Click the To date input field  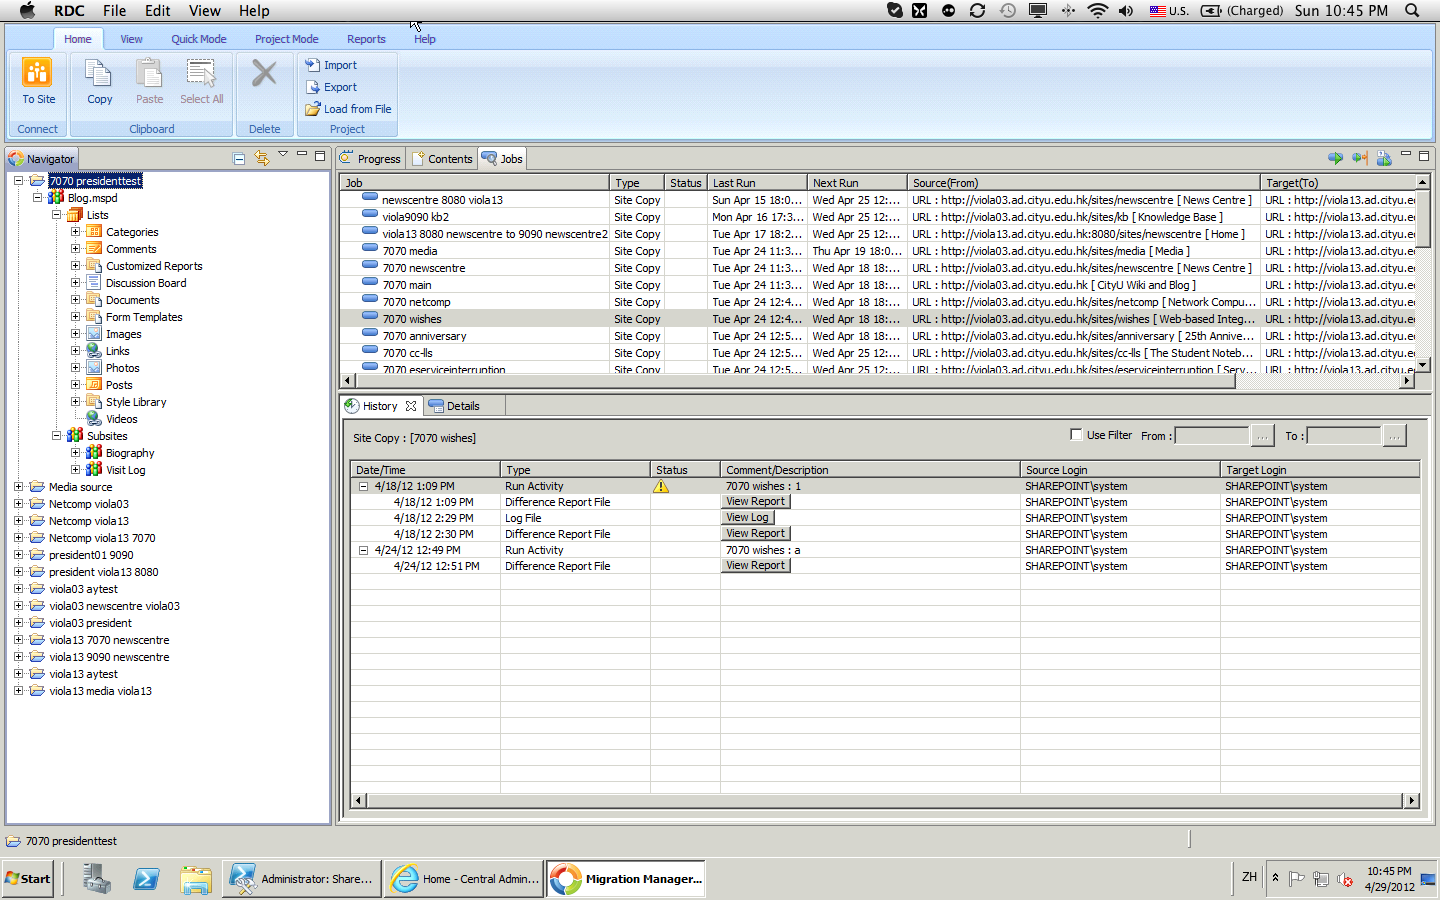pyautogui.click(x=1344, y=436)
